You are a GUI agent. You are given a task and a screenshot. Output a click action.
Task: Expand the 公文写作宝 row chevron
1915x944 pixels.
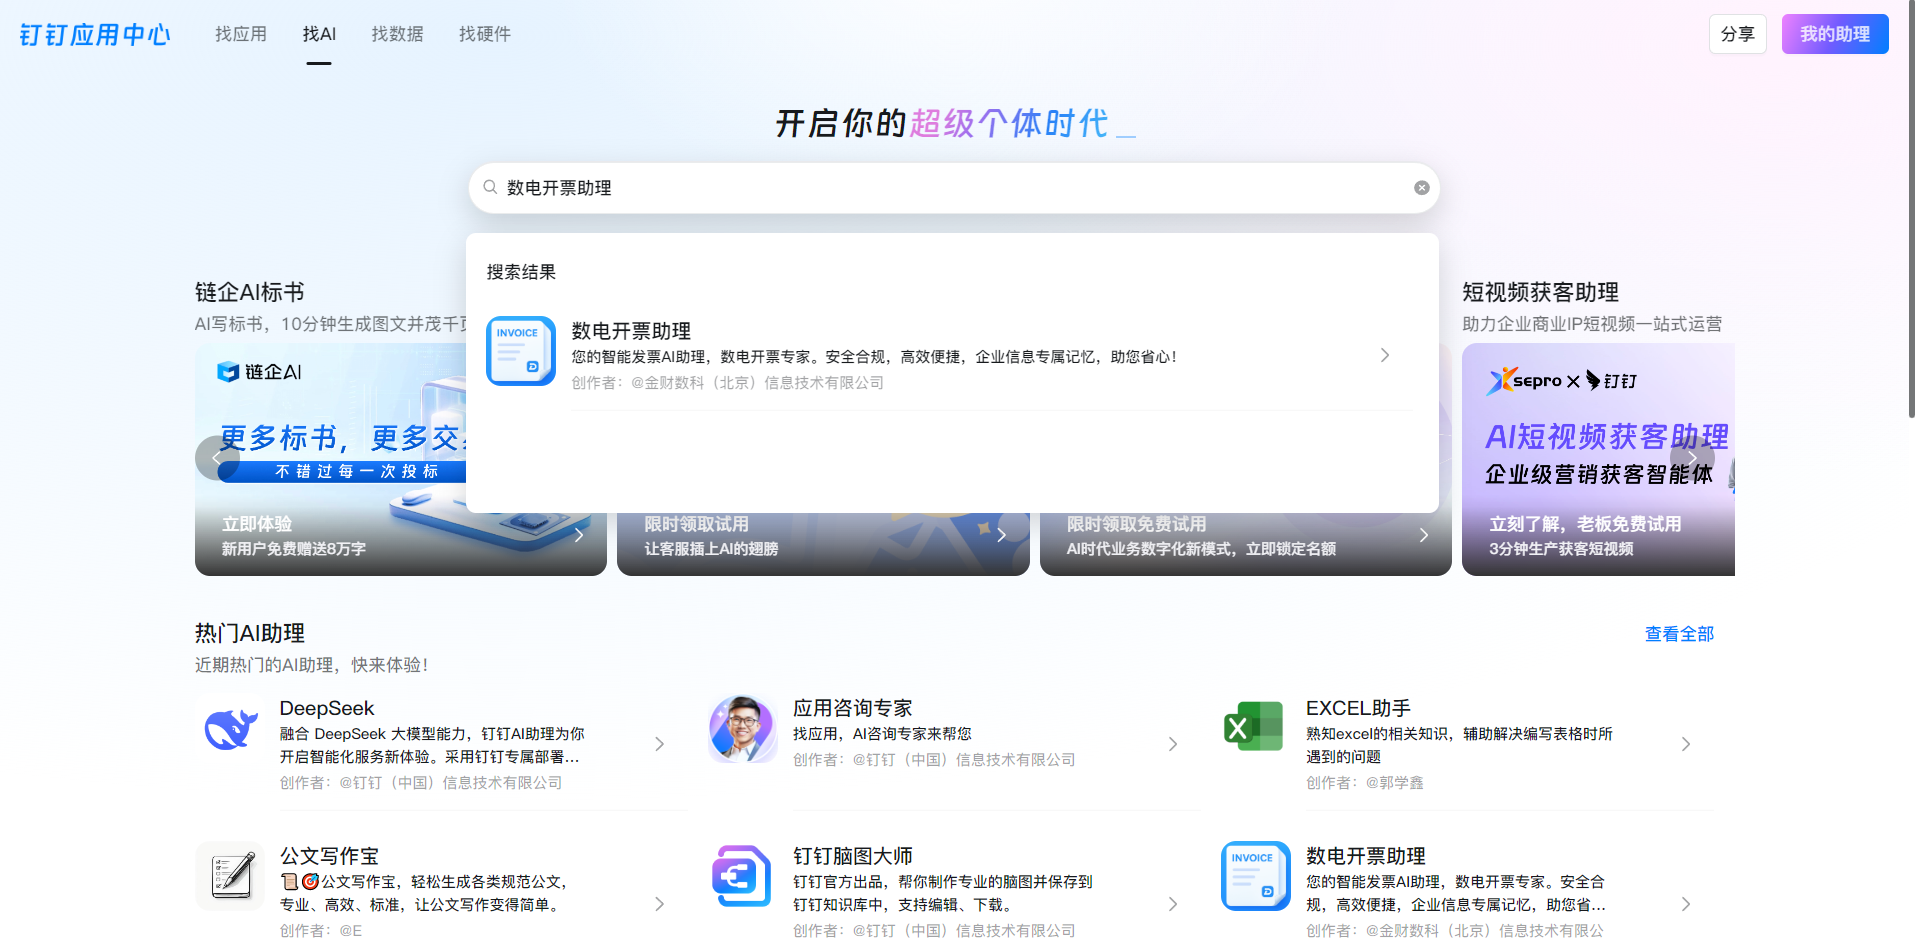[x=660, y=904]
